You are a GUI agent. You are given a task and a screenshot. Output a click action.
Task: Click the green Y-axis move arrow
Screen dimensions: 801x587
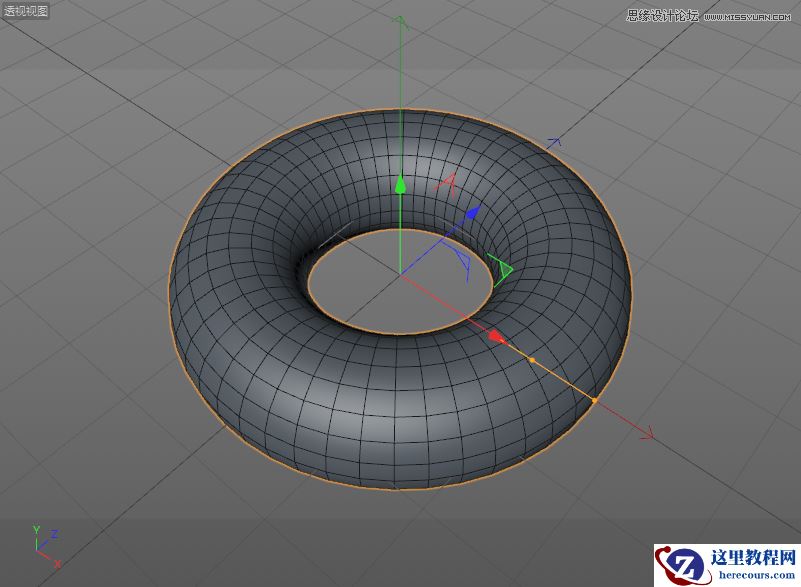tap(401, 185)
